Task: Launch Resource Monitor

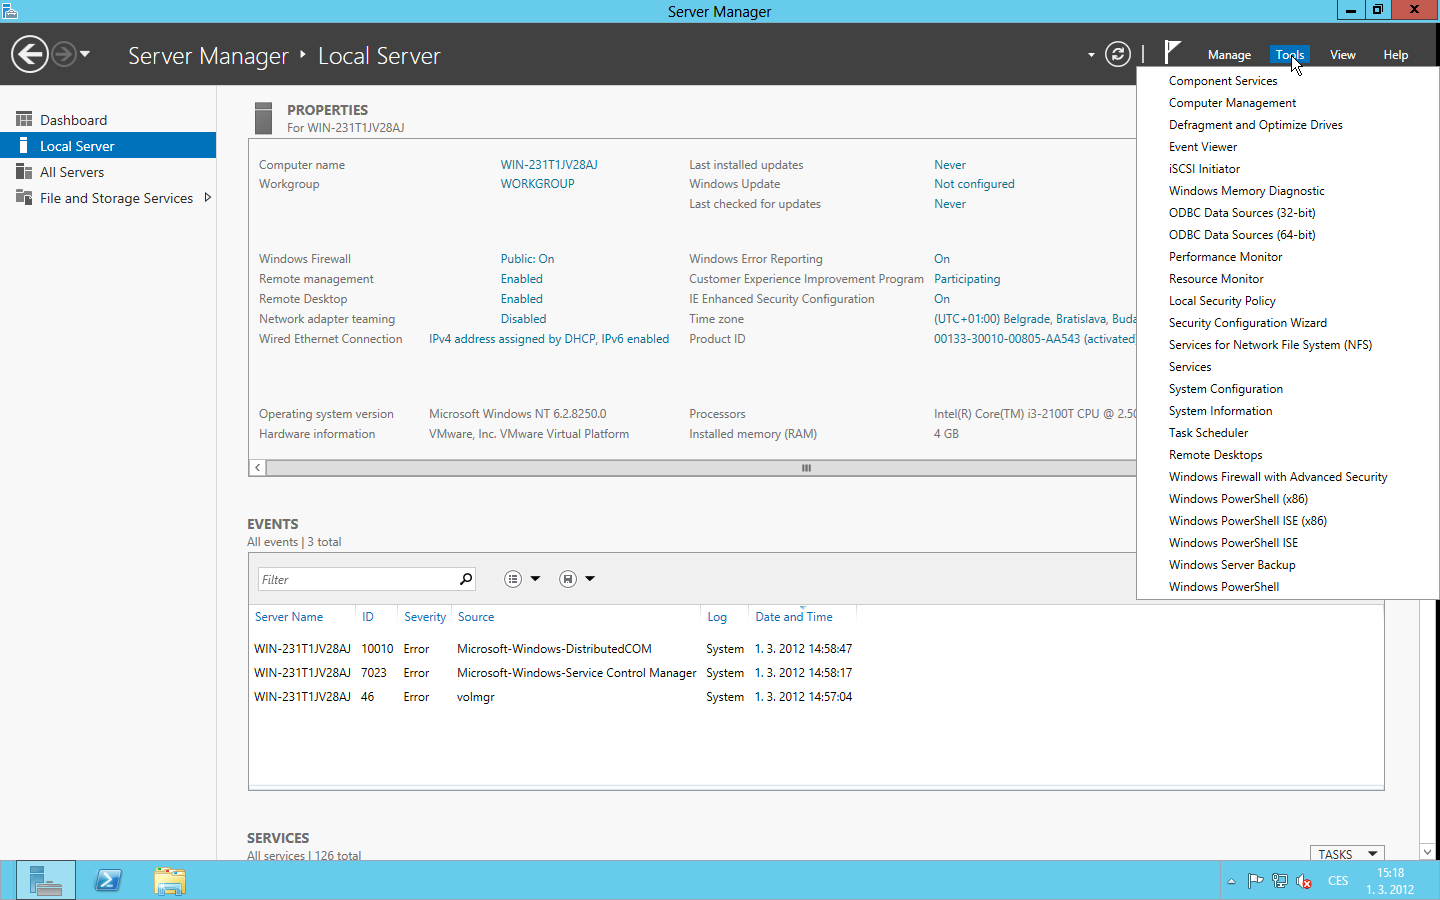Action: 1216,279
